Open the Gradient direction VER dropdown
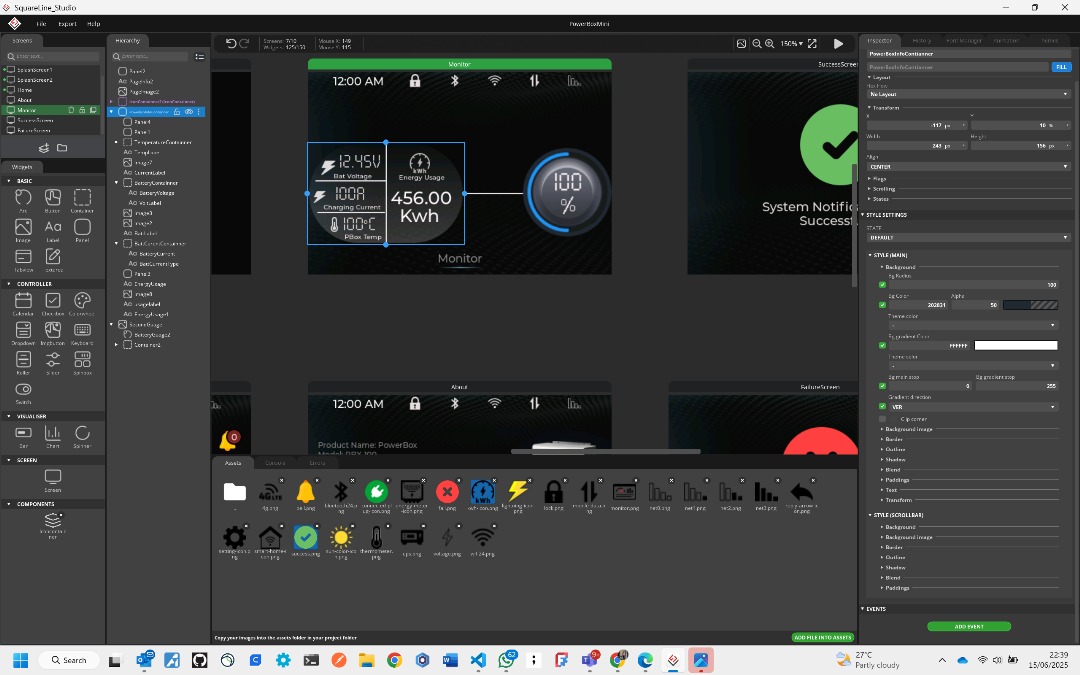The height and width of the screenshot is (675, 1080). [x=973, y=407]
